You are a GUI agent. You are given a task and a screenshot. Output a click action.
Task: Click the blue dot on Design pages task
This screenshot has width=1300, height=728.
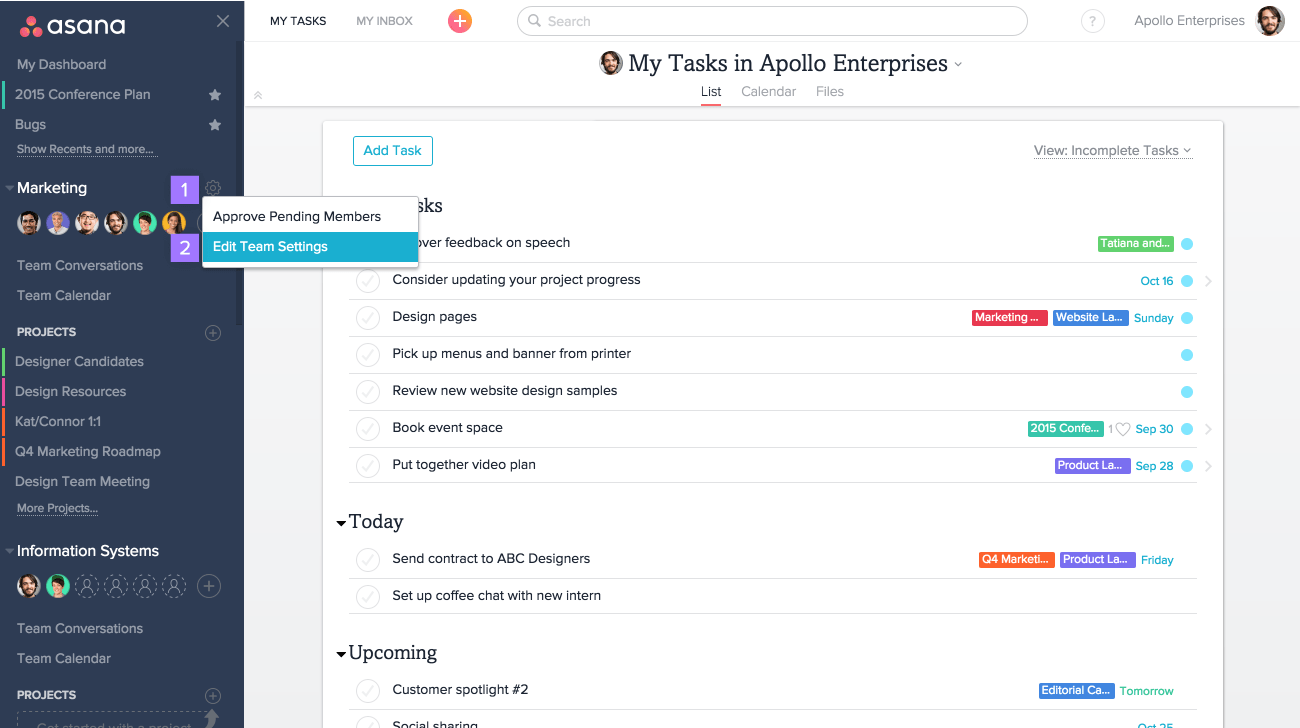(1187, 318)
